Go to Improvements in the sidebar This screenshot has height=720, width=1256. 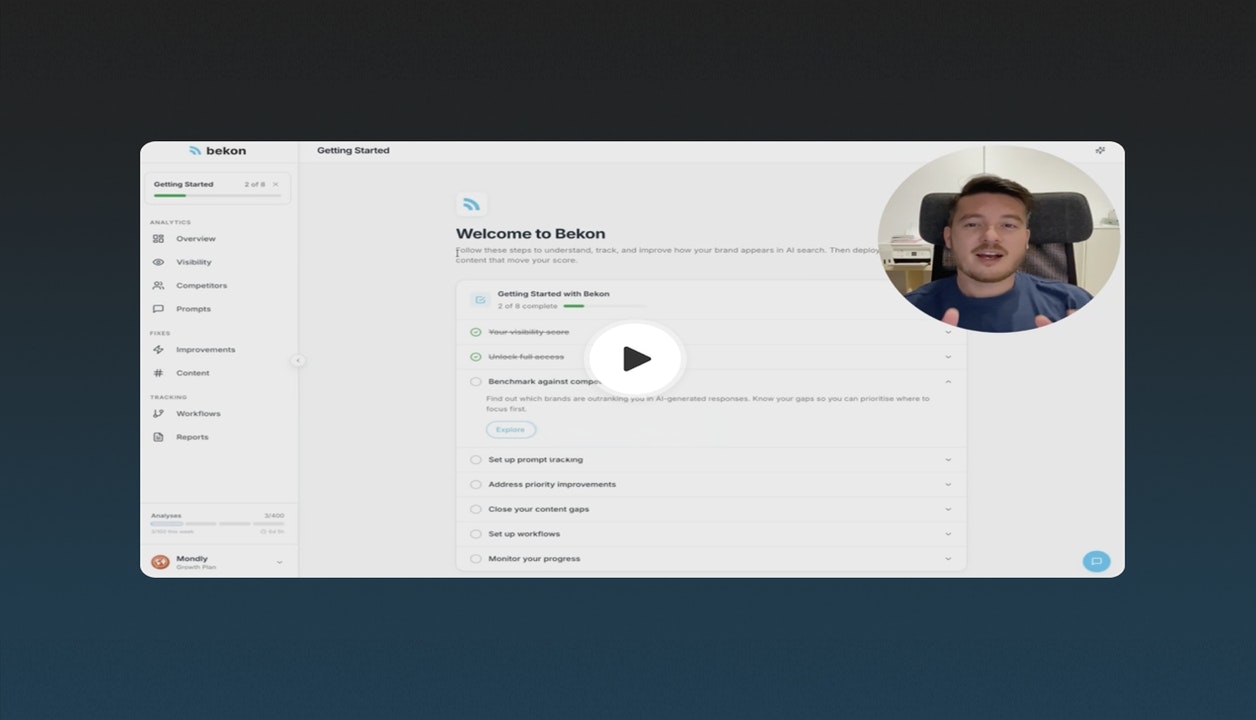point(206,350)
